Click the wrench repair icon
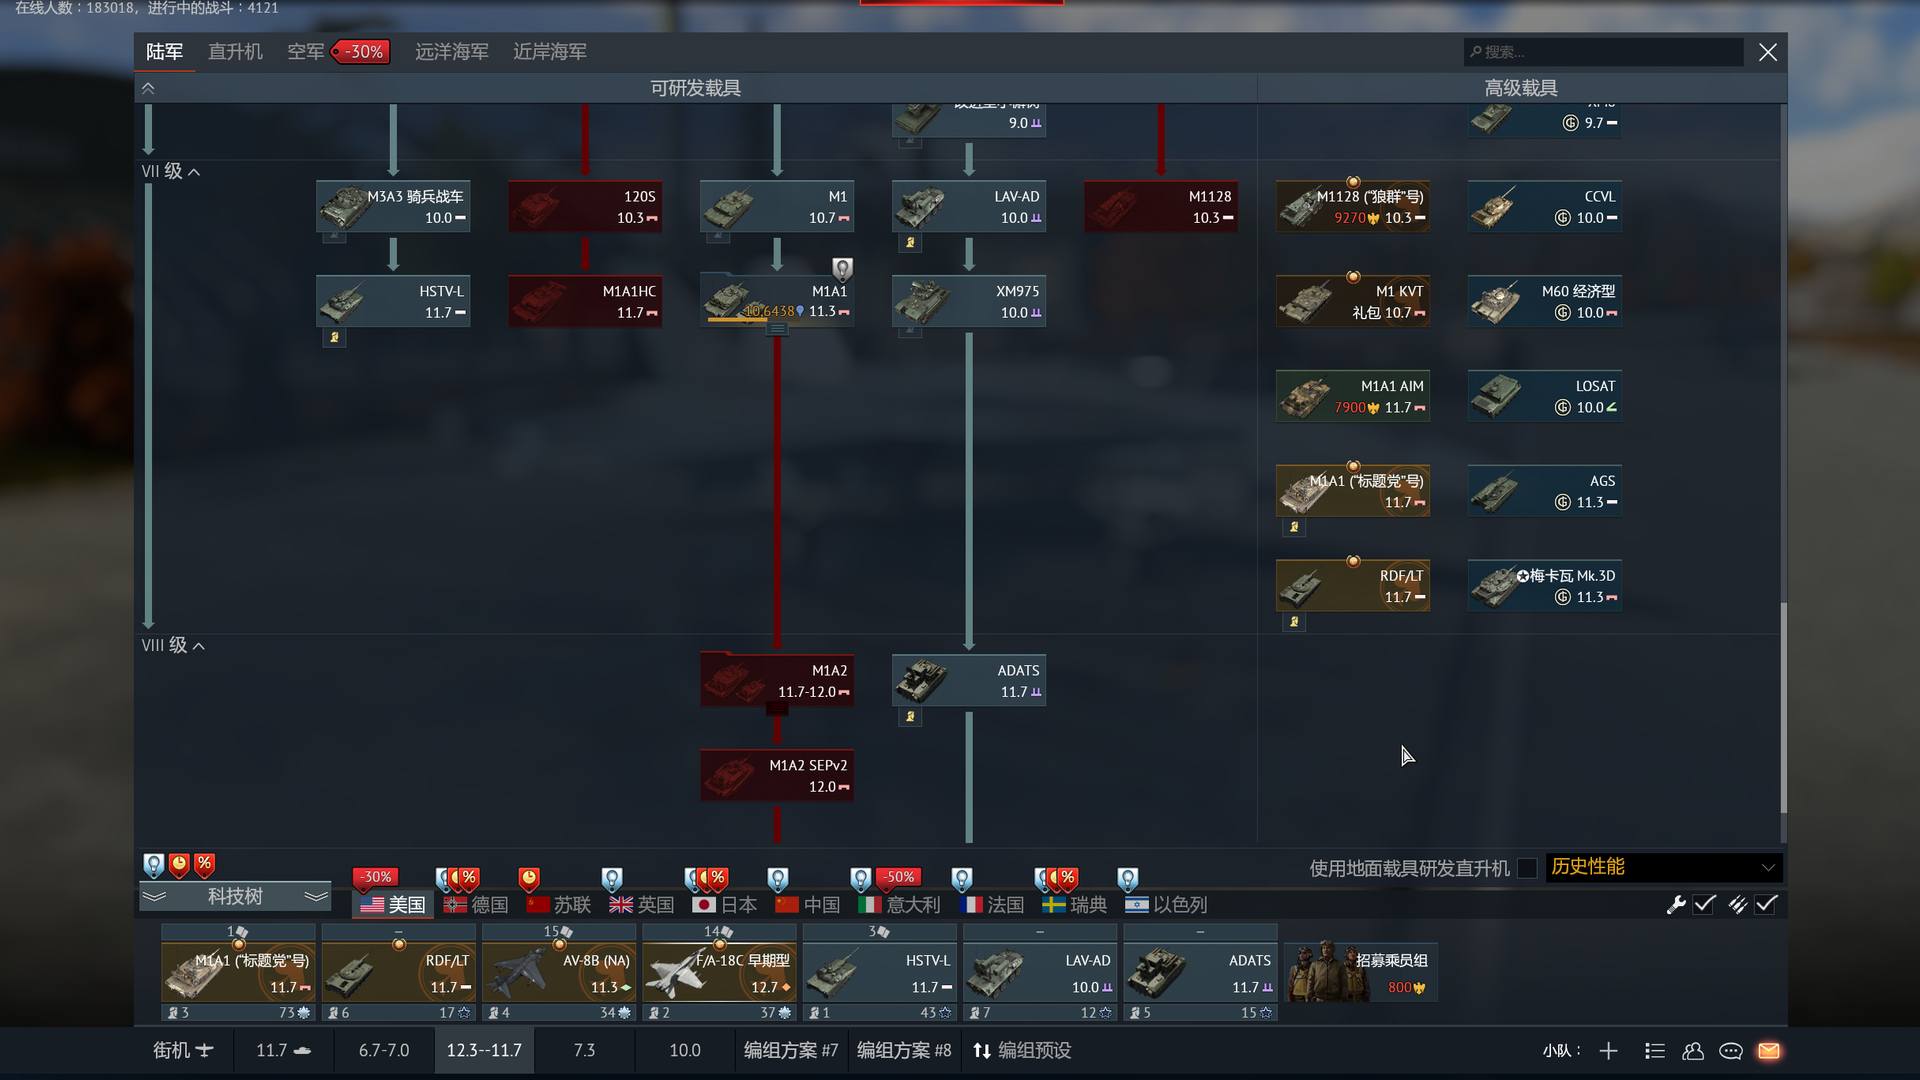Screen dimensions: 1920x1080 [1676, 904]
